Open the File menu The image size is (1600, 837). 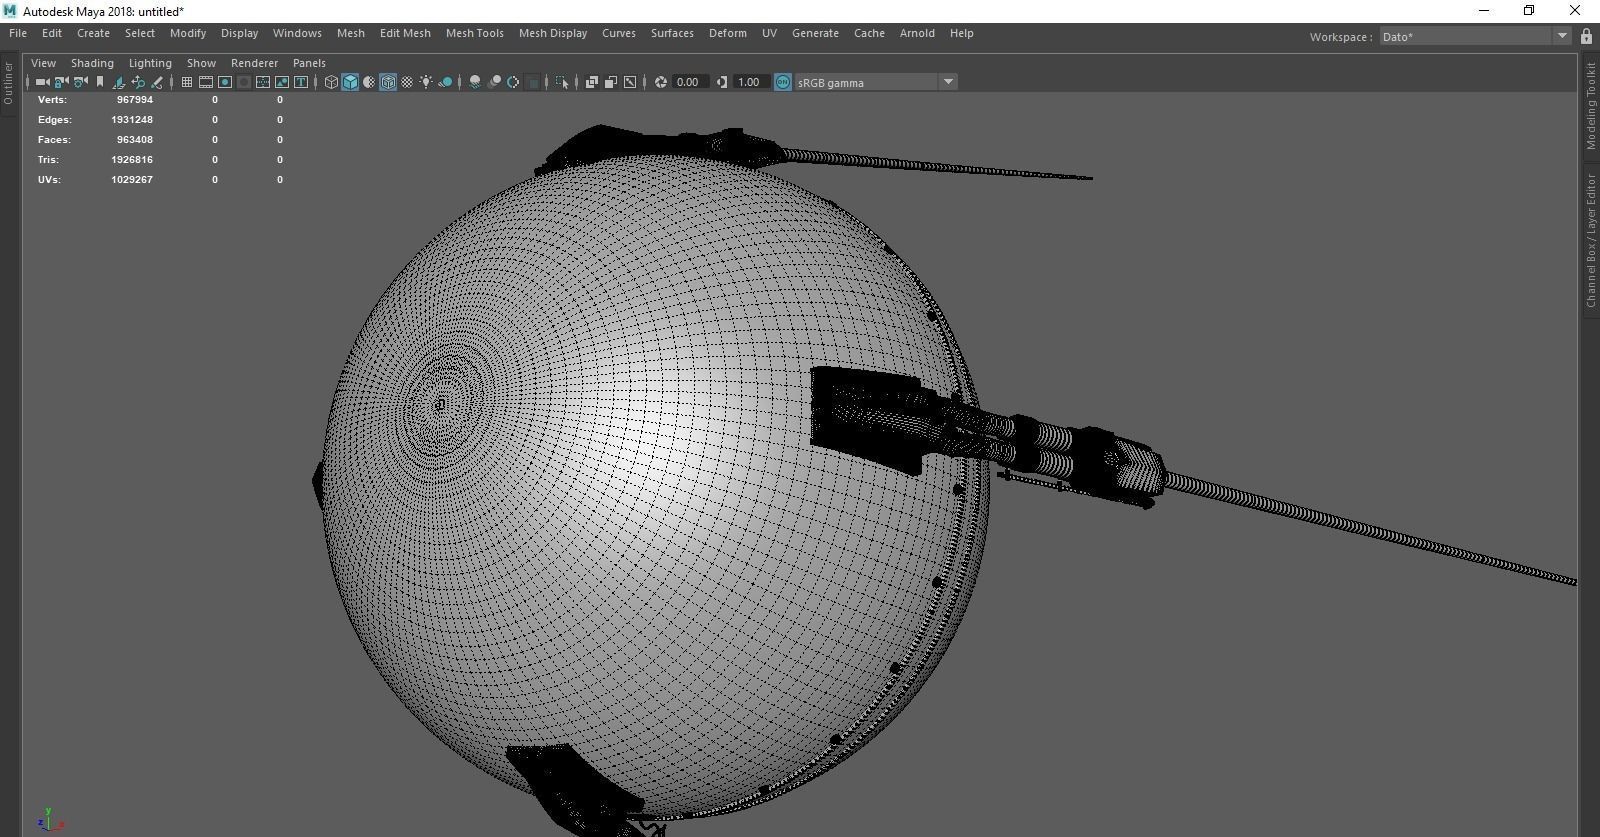click(x=18, y=33)
